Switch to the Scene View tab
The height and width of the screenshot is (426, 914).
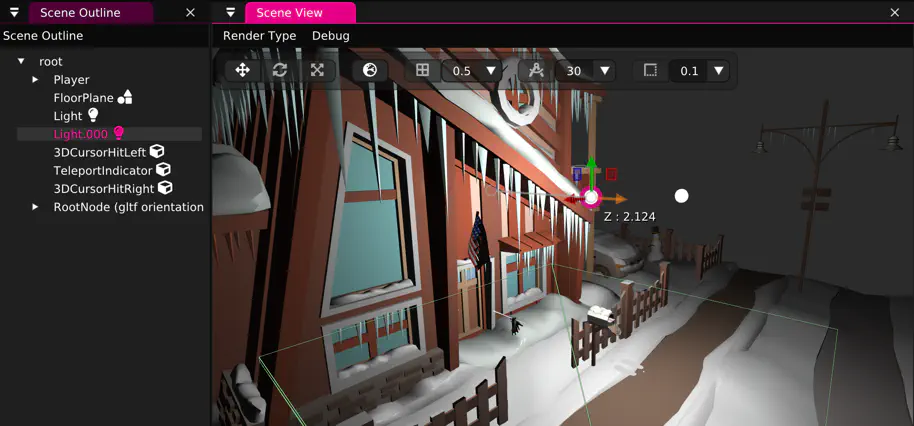288,13
